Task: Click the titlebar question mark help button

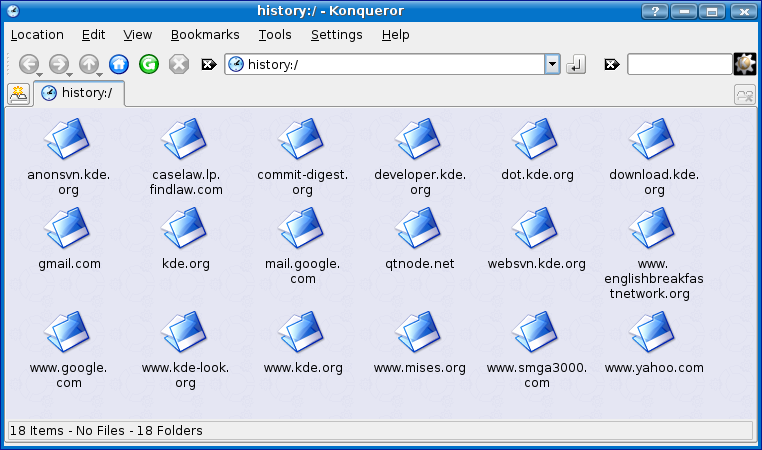Action: coord(655,11)
